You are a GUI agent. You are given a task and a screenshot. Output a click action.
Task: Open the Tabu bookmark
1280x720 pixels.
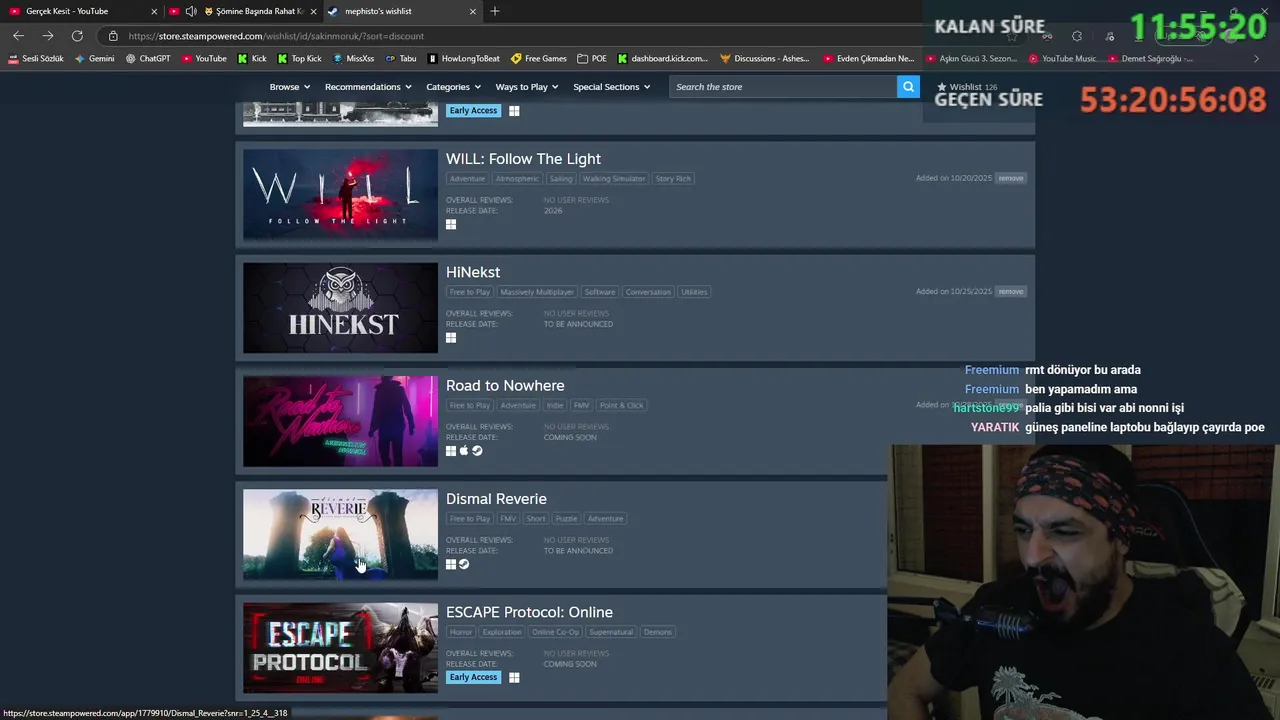[401, 59]
